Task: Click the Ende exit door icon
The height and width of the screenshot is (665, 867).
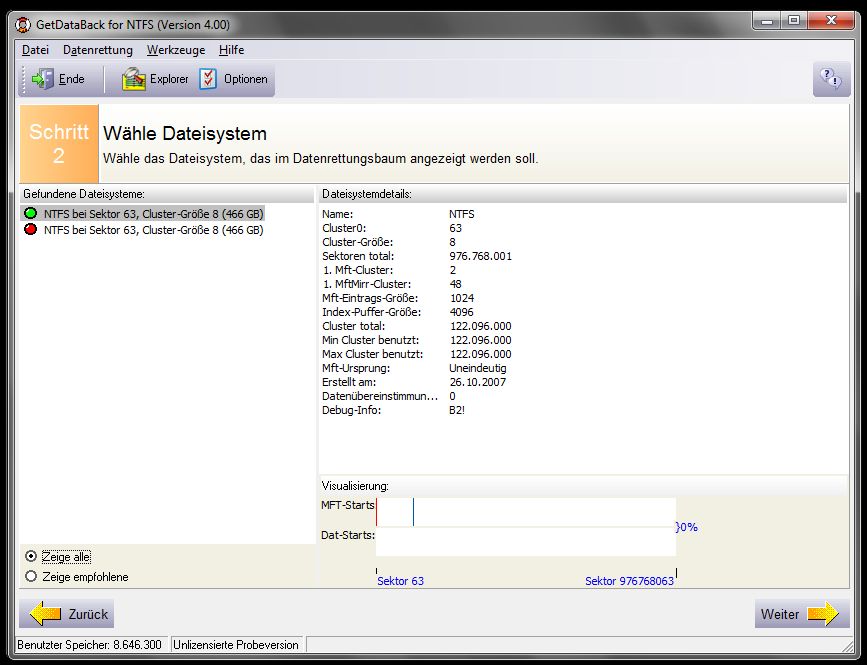Action: click(x=43, y=79)
